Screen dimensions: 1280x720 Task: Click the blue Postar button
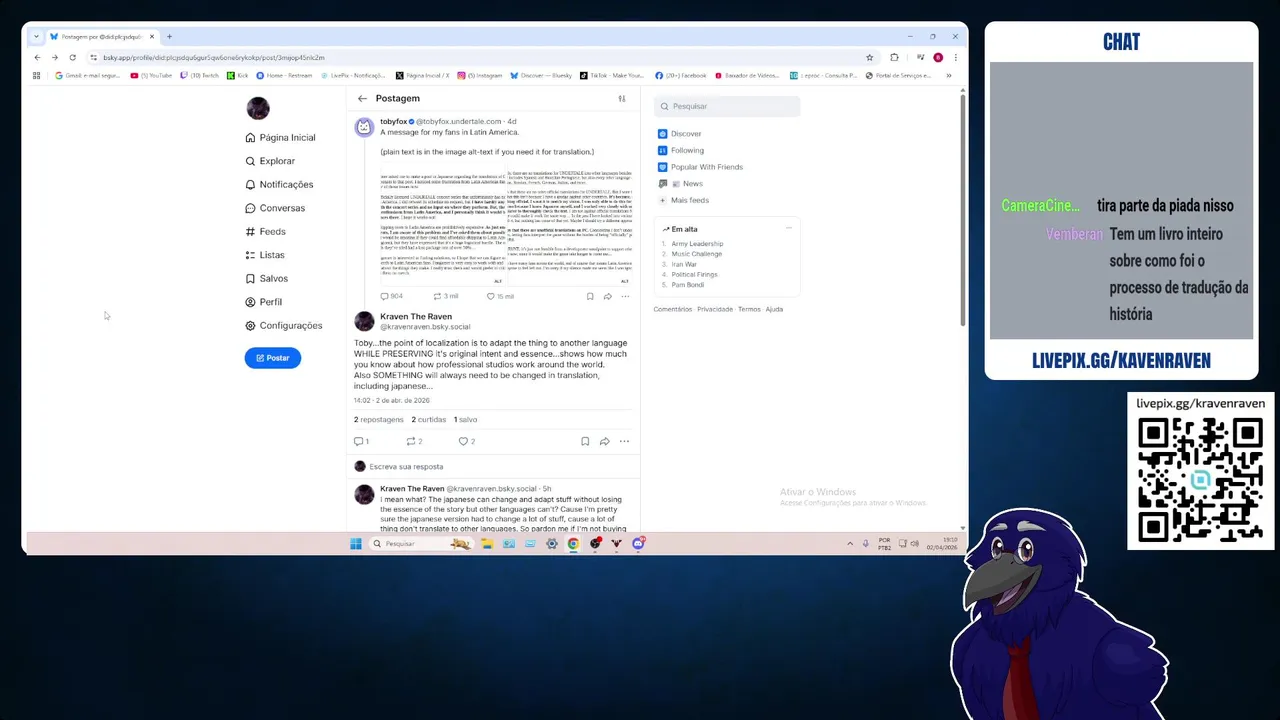(272, 358)
